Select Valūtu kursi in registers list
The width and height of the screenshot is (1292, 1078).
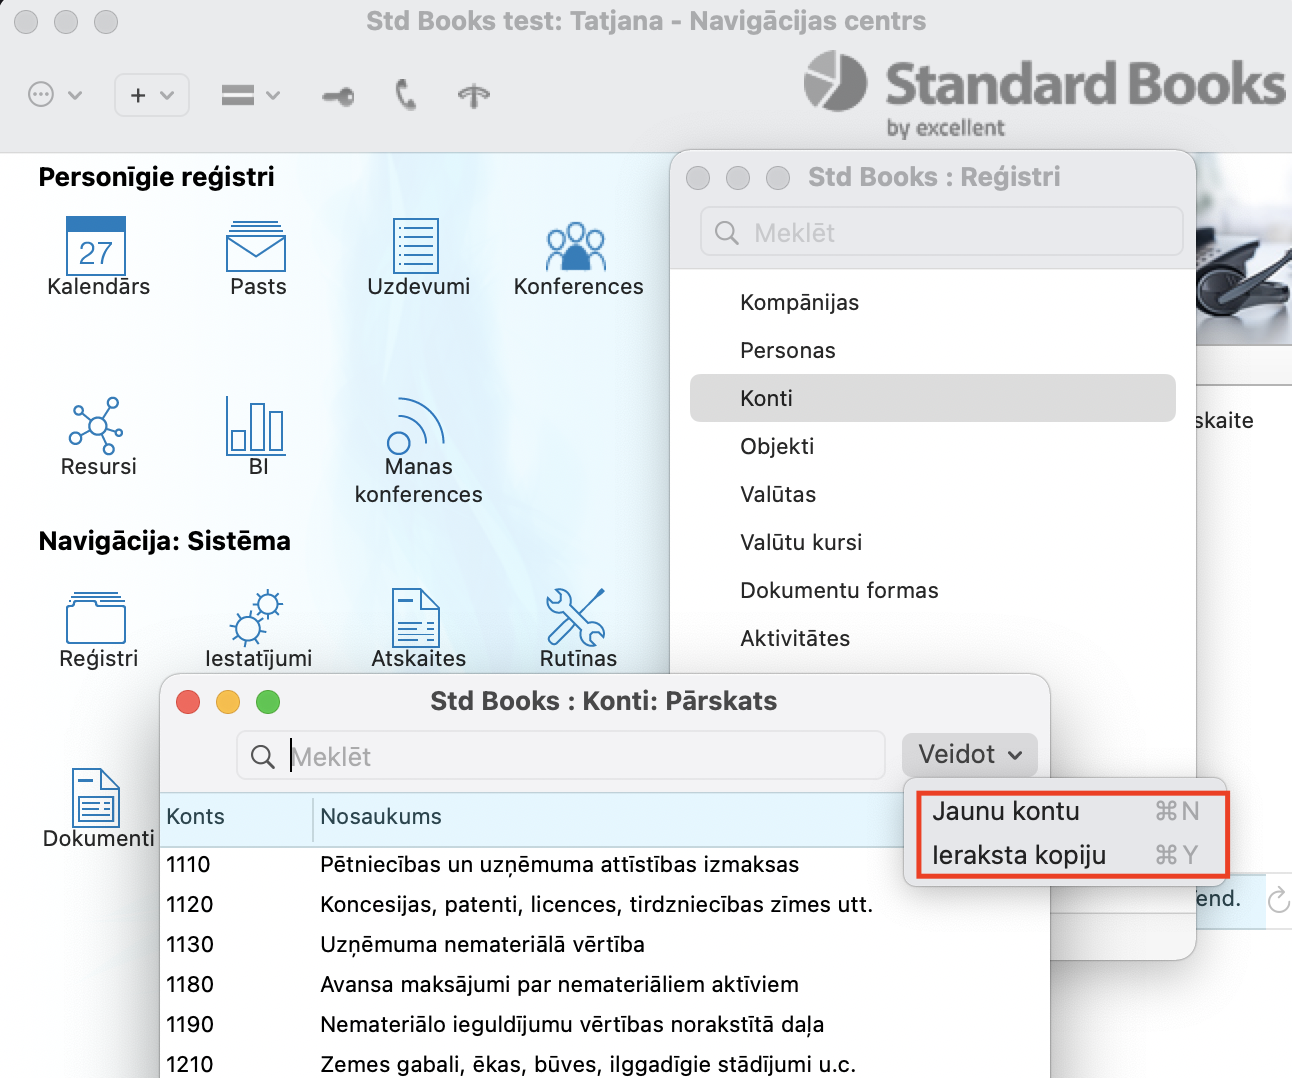click(801, 542)
